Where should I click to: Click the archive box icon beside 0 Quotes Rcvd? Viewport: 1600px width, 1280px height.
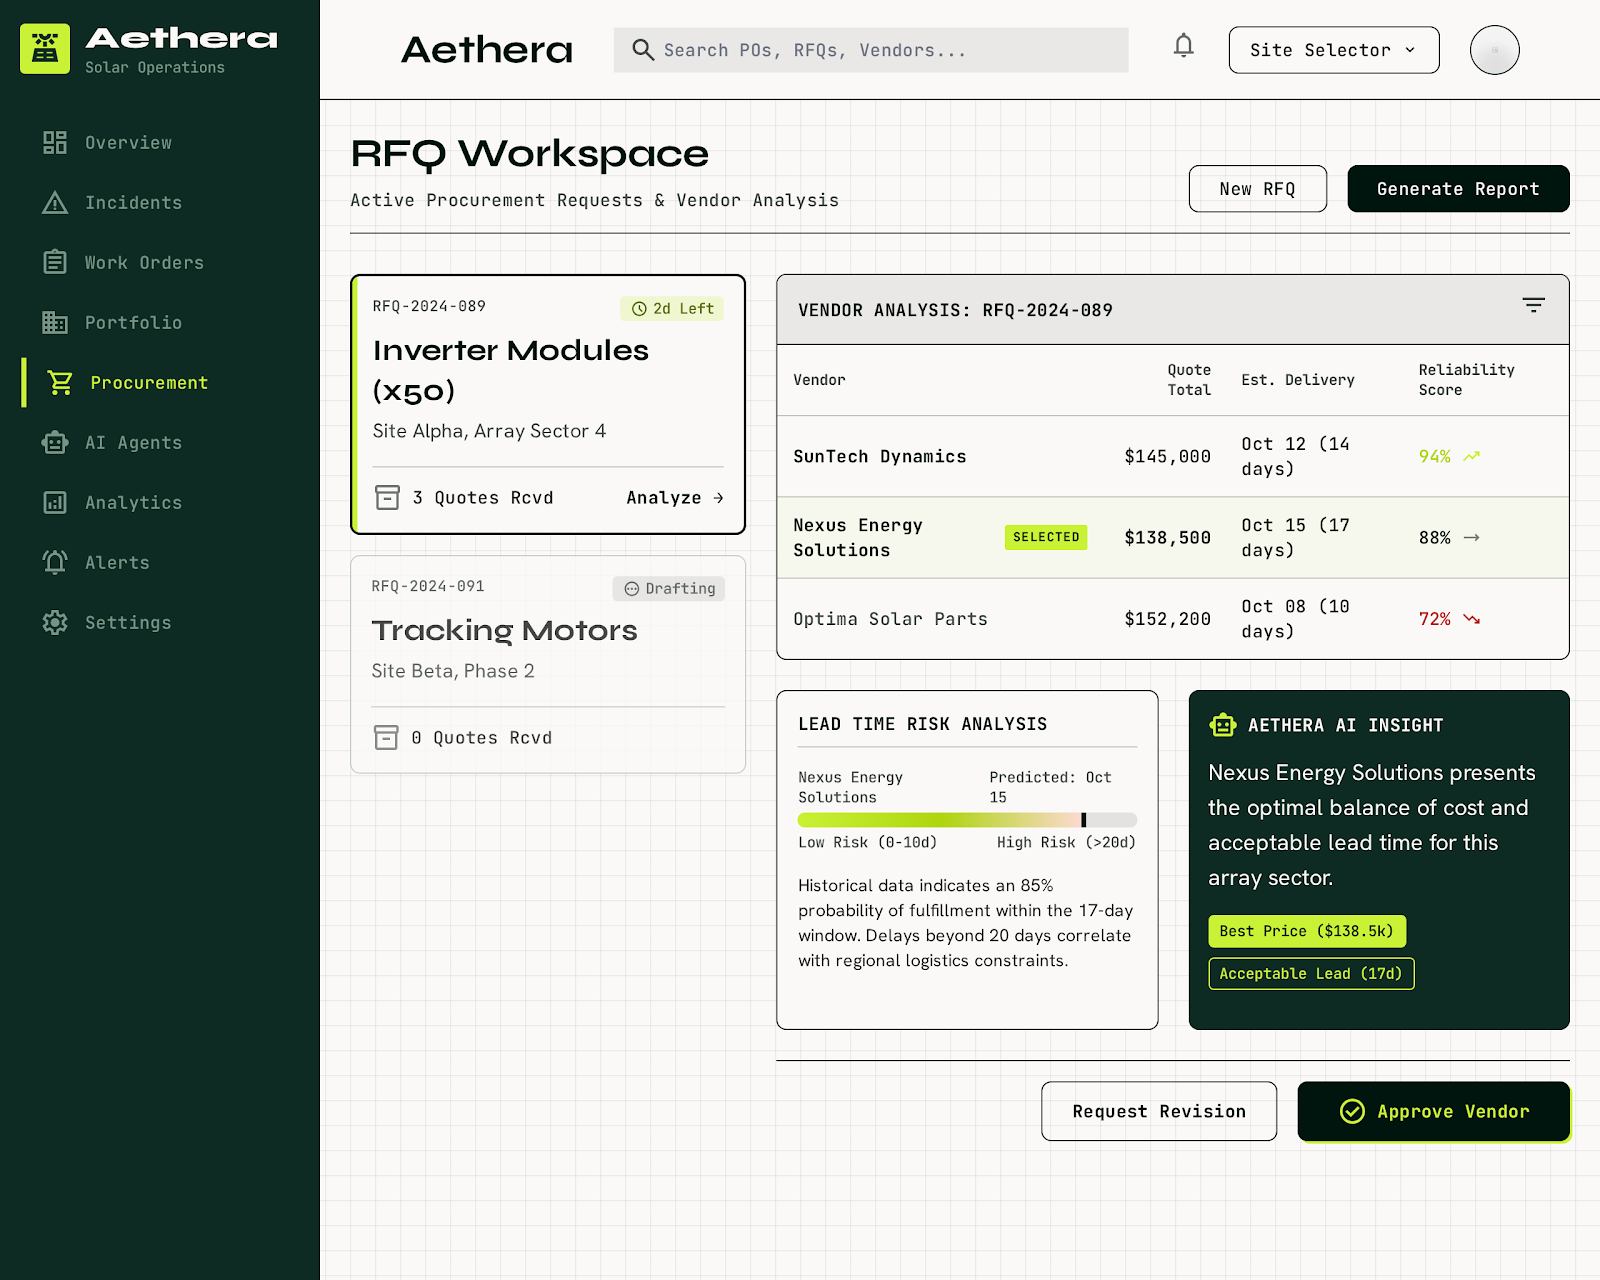coord(386,738)
